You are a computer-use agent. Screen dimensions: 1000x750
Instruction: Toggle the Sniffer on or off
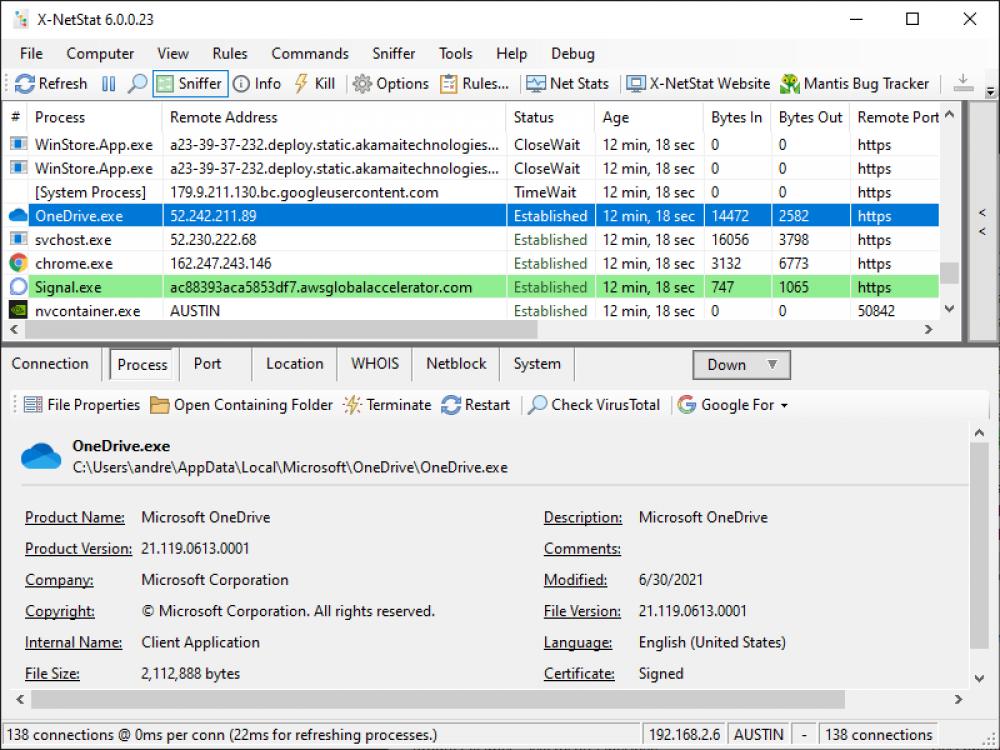pyautogui.click(x=189, y=84)
